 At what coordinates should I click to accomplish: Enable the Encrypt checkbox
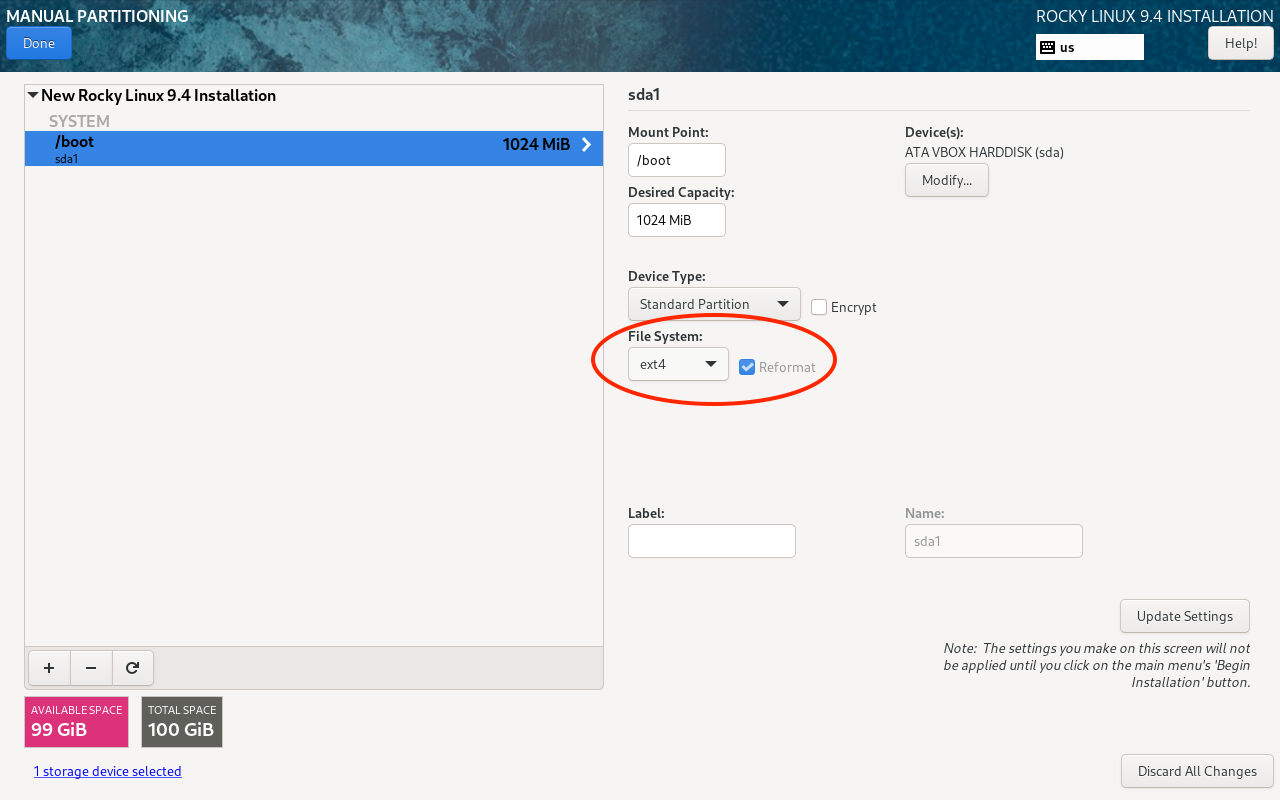[819, 307]
